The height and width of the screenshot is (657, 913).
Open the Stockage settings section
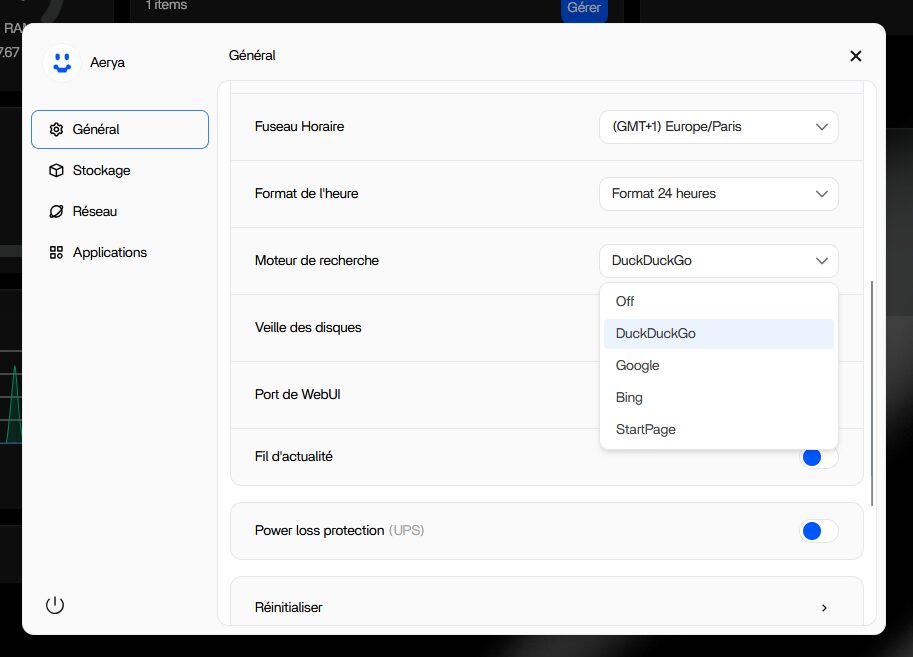click(x=101, y=170)
